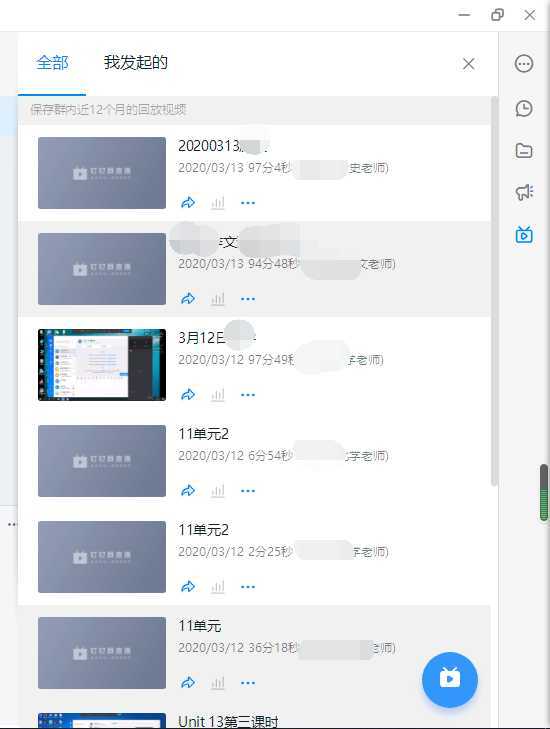This screenshot has width=550, height=729.
Task: Open the more options ellipsis in right sidebar
Action: (524, 63)
